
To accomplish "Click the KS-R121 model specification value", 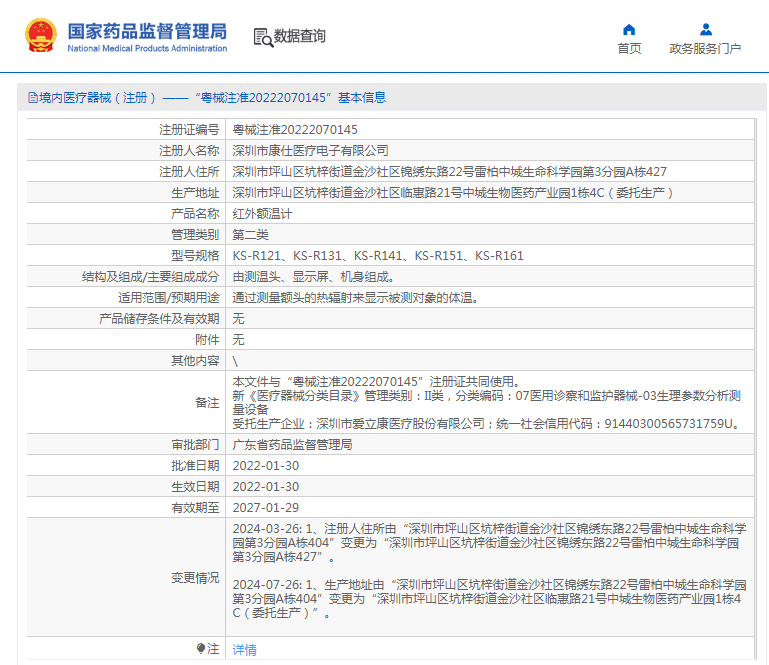I will (x=378, y=256).
